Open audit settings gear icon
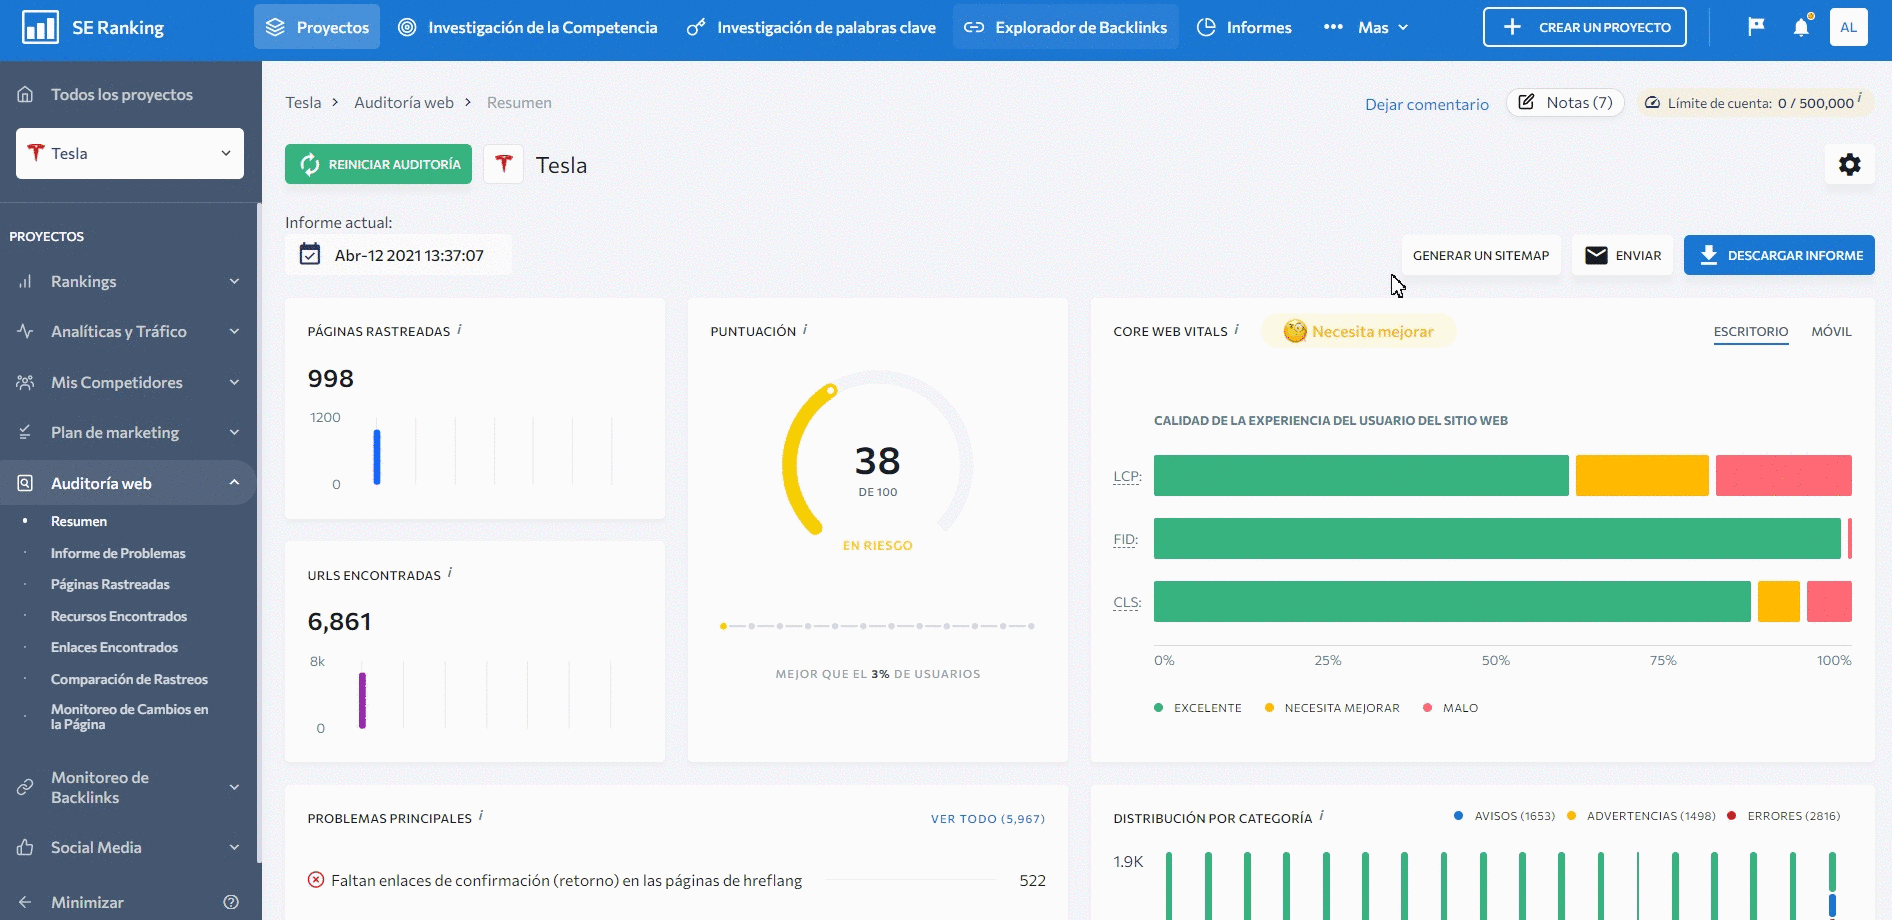1892x920 pixels. 1850,164
